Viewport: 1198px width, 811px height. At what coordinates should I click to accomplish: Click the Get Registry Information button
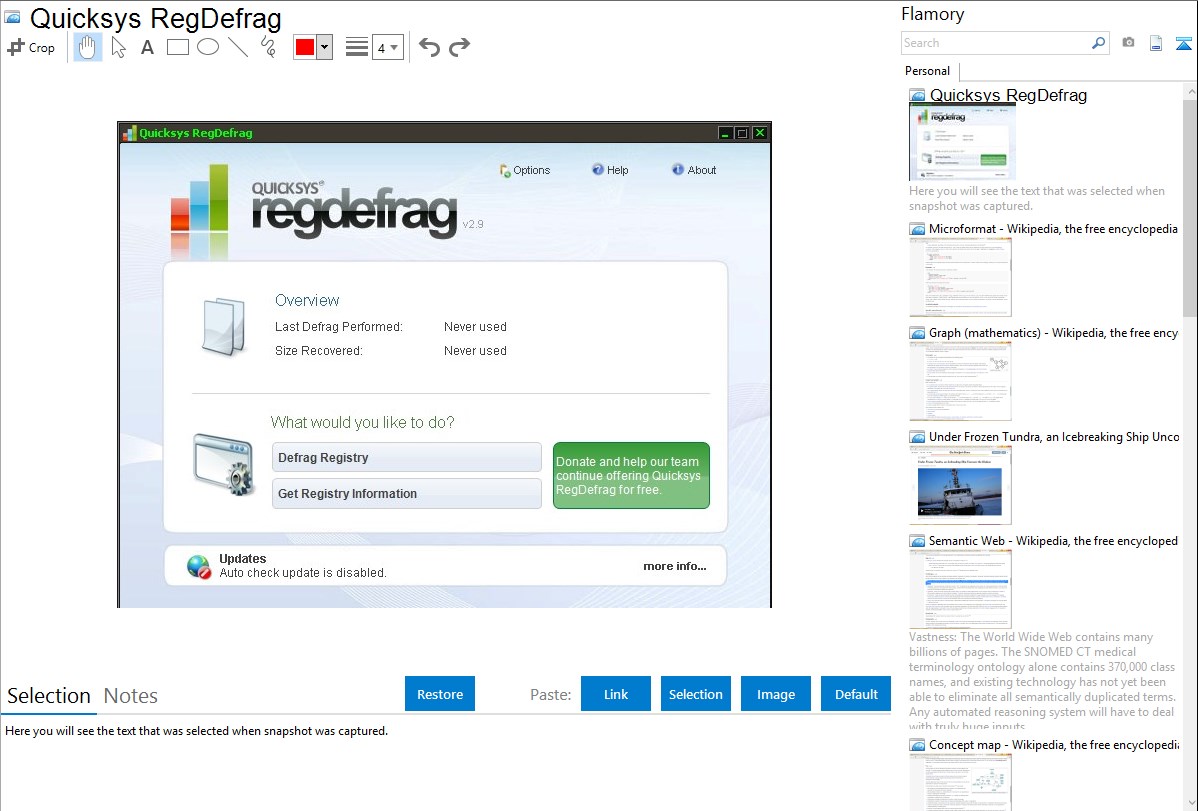tap(406, 494)
